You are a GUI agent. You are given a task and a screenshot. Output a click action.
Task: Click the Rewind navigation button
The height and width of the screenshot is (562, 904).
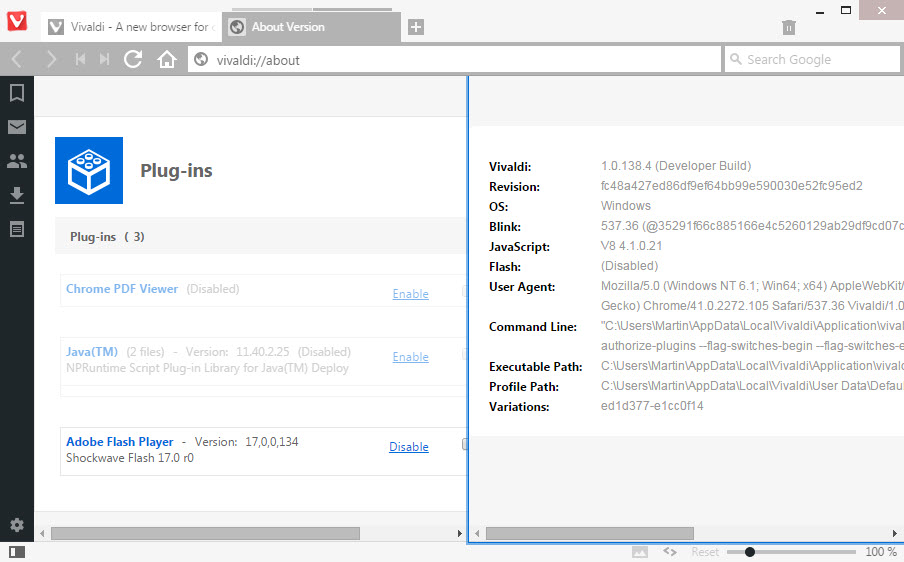[x=80, y=59]
